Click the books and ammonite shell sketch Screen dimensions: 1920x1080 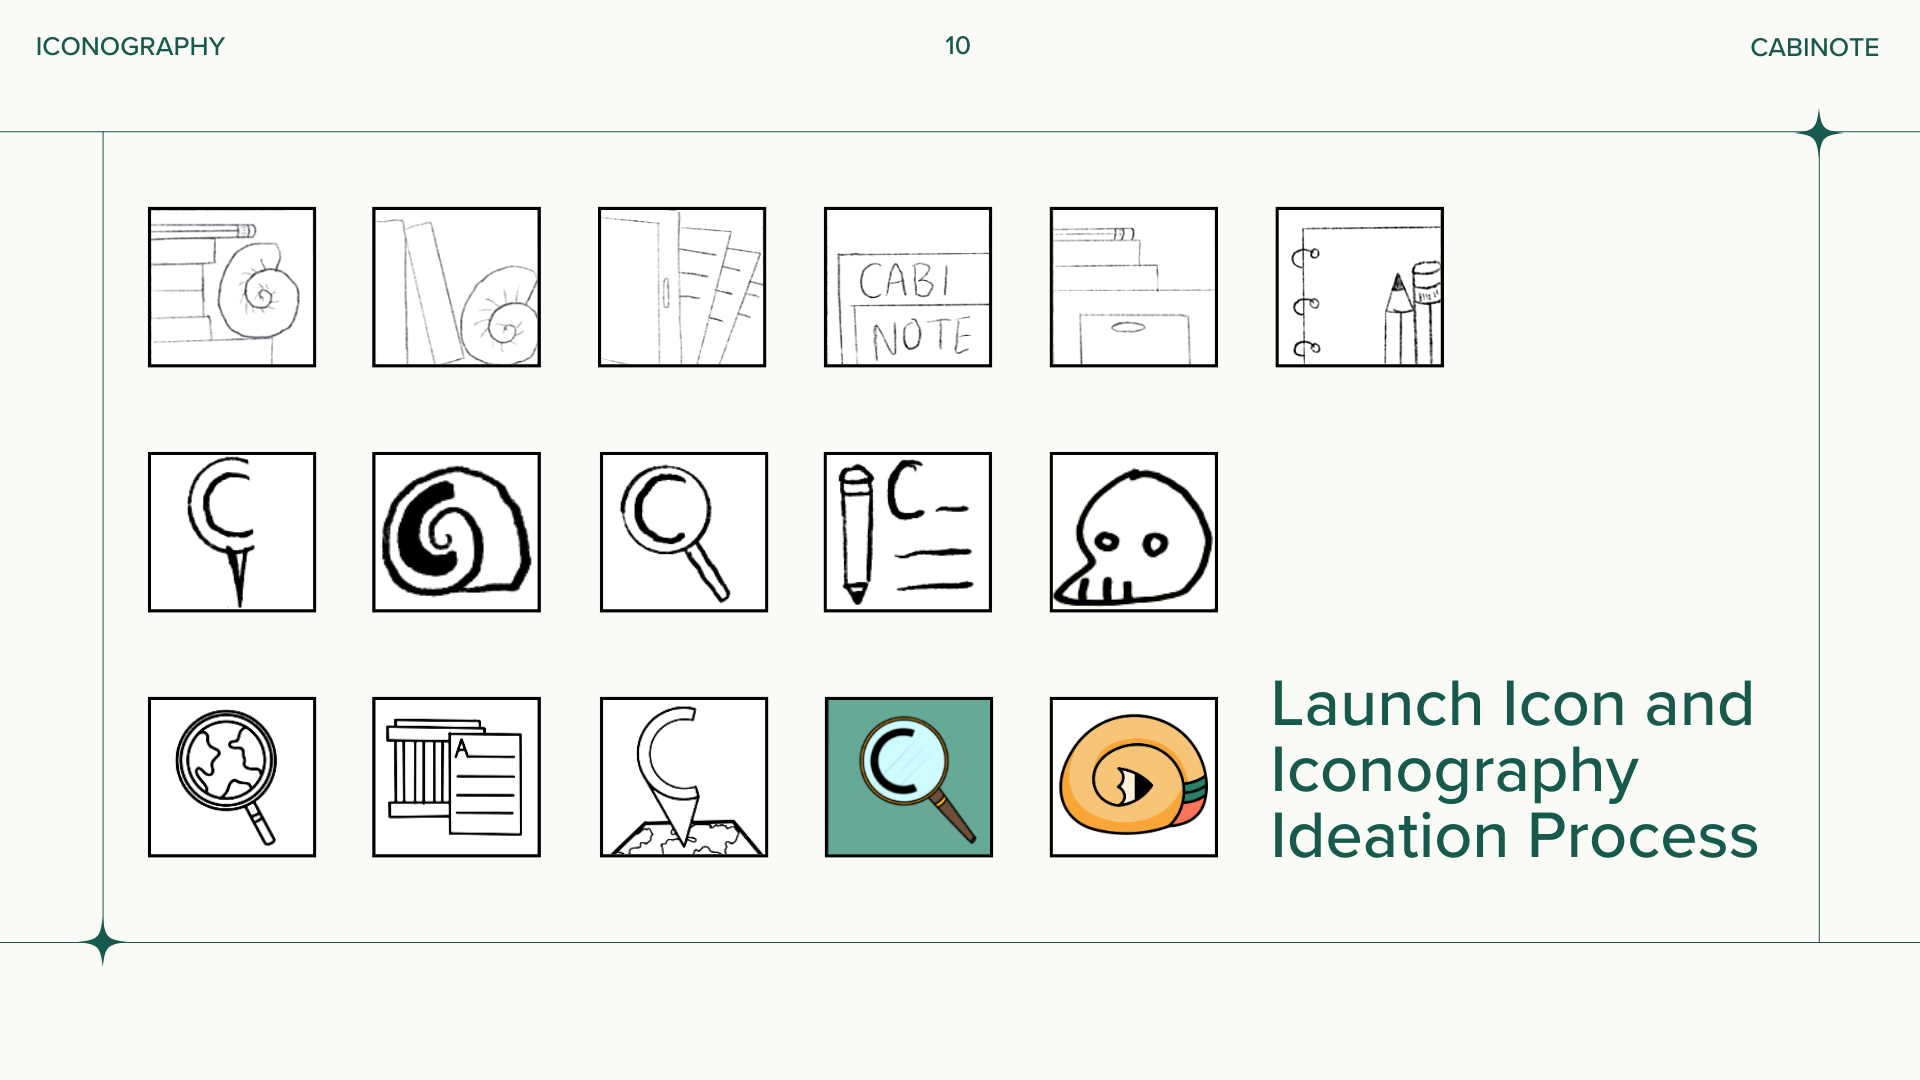[456, 287]
